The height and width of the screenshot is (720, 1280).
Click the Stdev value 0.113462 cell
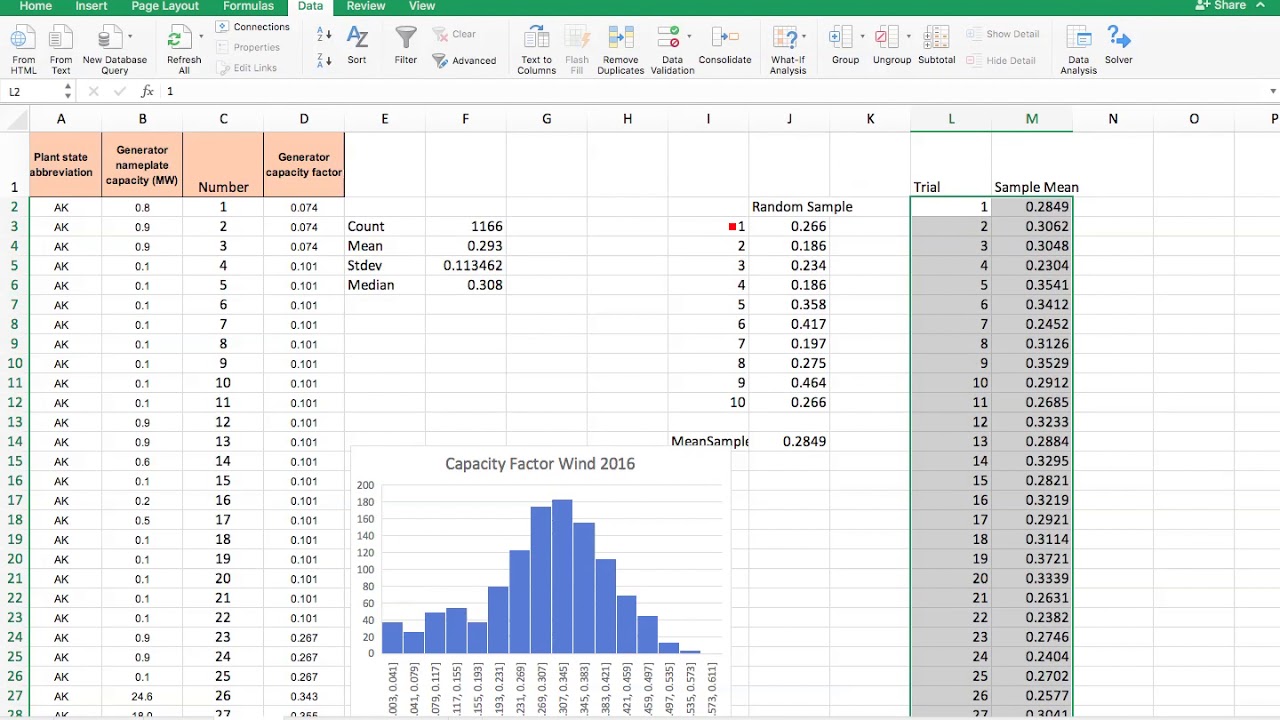pyautogui.click(x=465, y=265)
